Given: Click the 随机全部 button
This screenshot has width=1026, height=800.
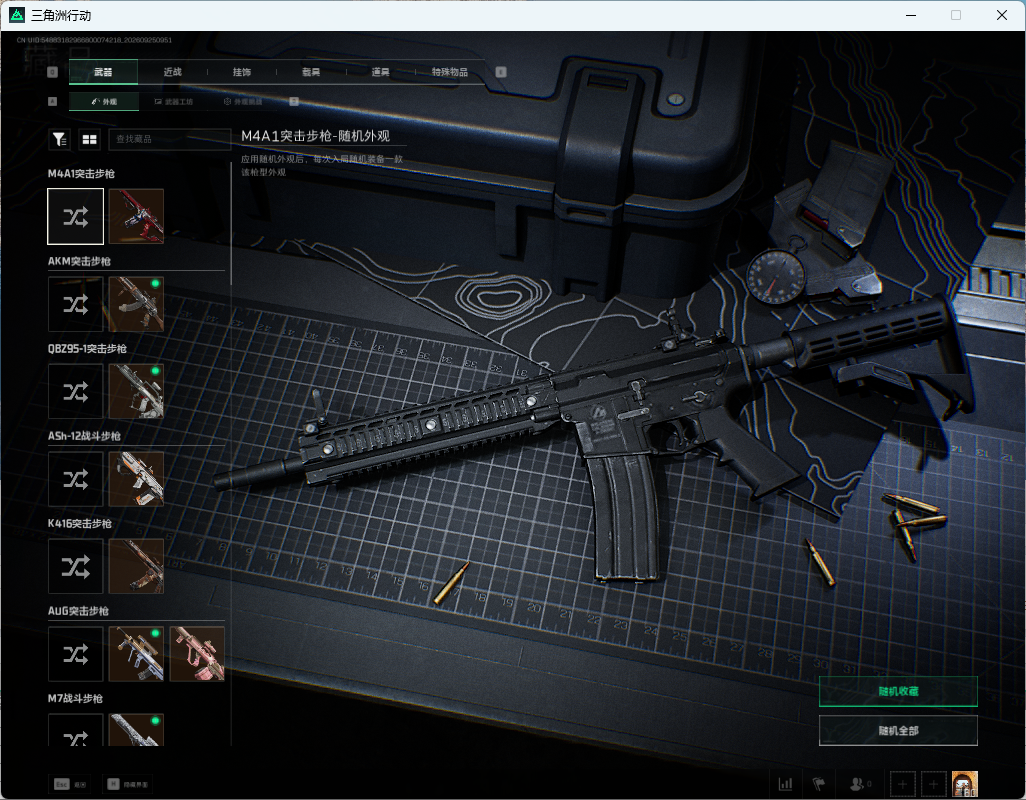Looking at the screenshot, I should [898, 731].
